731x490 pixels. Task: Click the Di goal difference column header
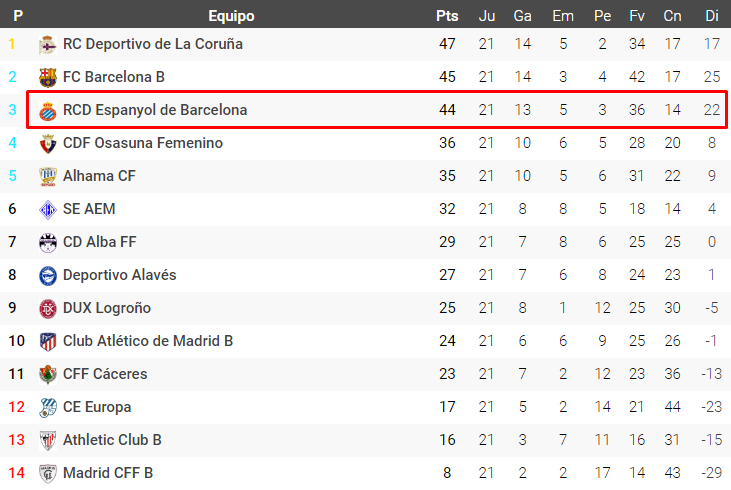[712, 16]
